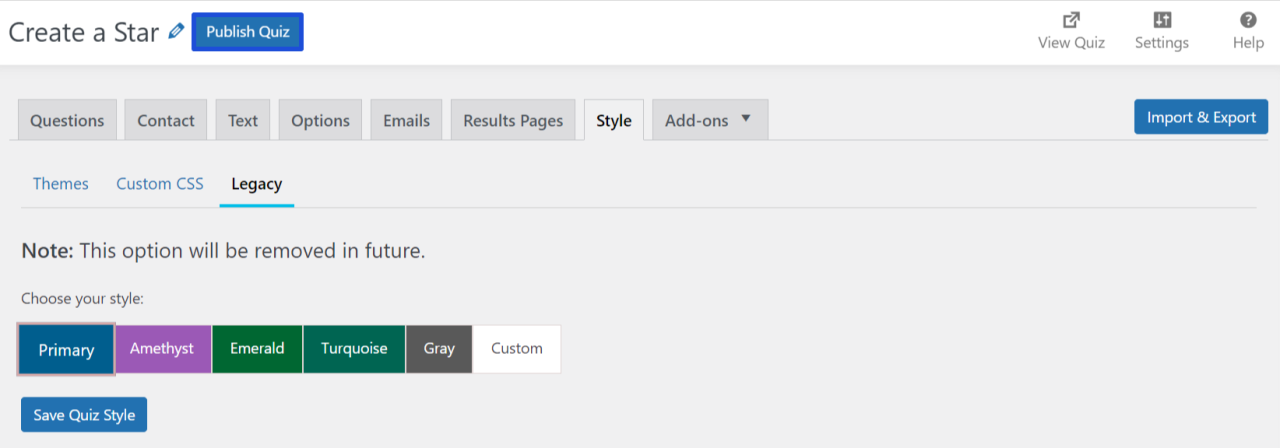Switch to the Results Pages tab

pos(513,120)
